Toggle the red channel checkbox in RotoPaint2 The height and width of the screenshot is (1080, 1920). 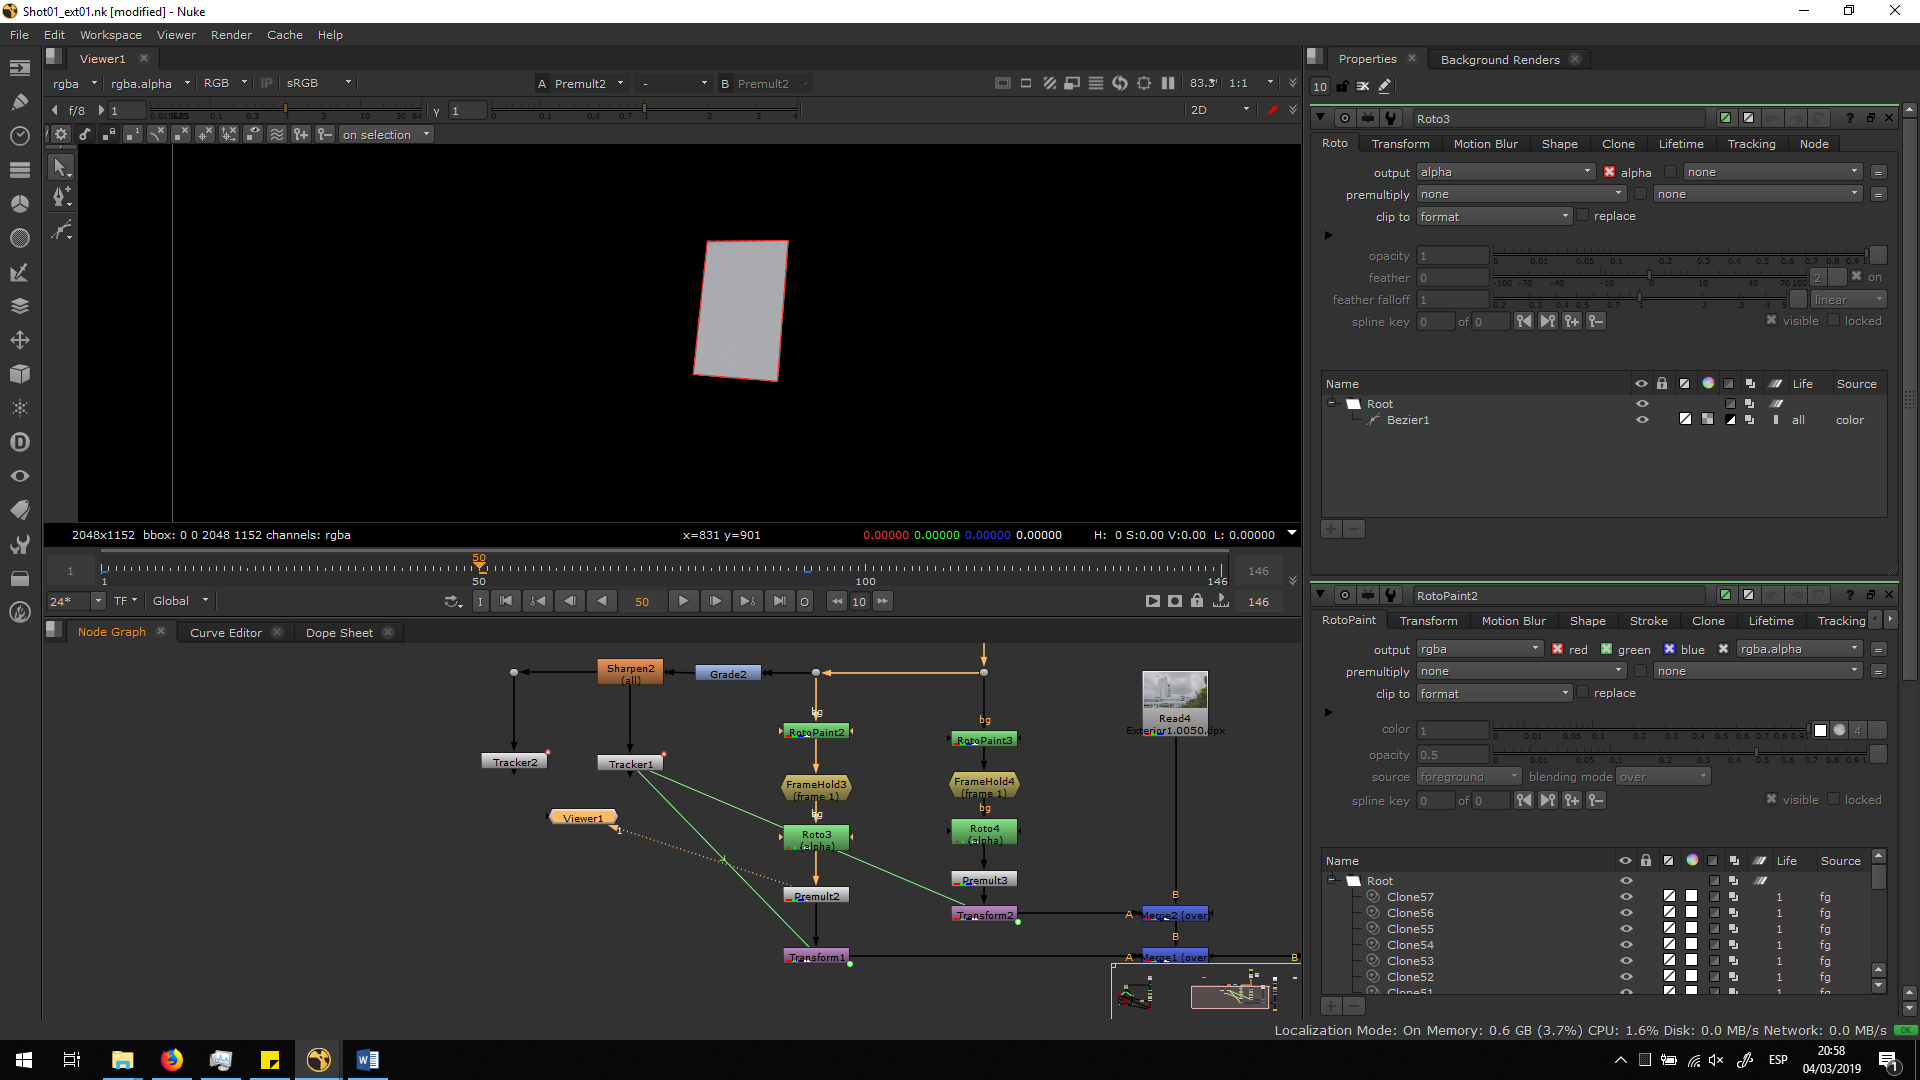(1558, 649)
